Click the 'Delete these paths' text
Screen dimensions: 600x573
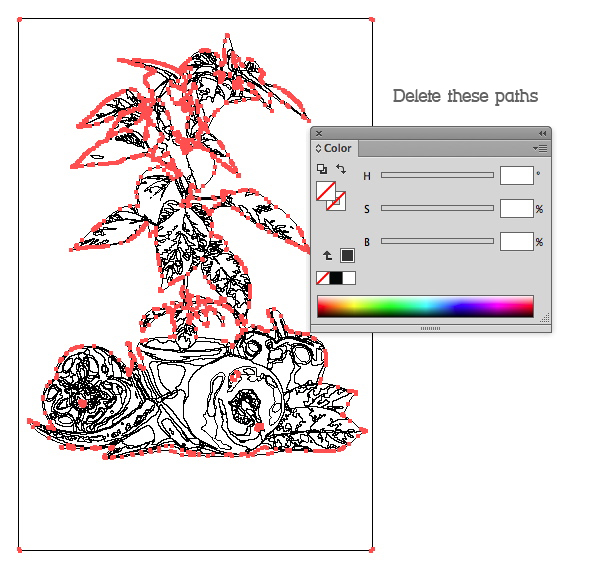pos(465,96)
